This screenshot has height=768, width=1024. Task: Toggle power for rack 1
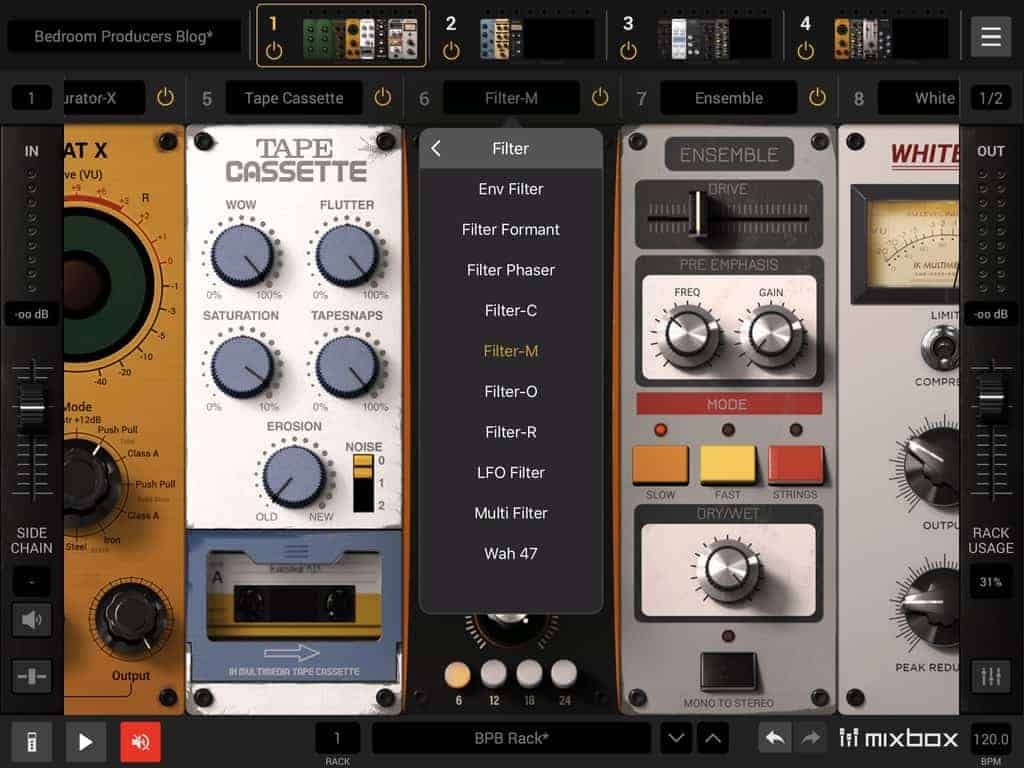(274, 50)
